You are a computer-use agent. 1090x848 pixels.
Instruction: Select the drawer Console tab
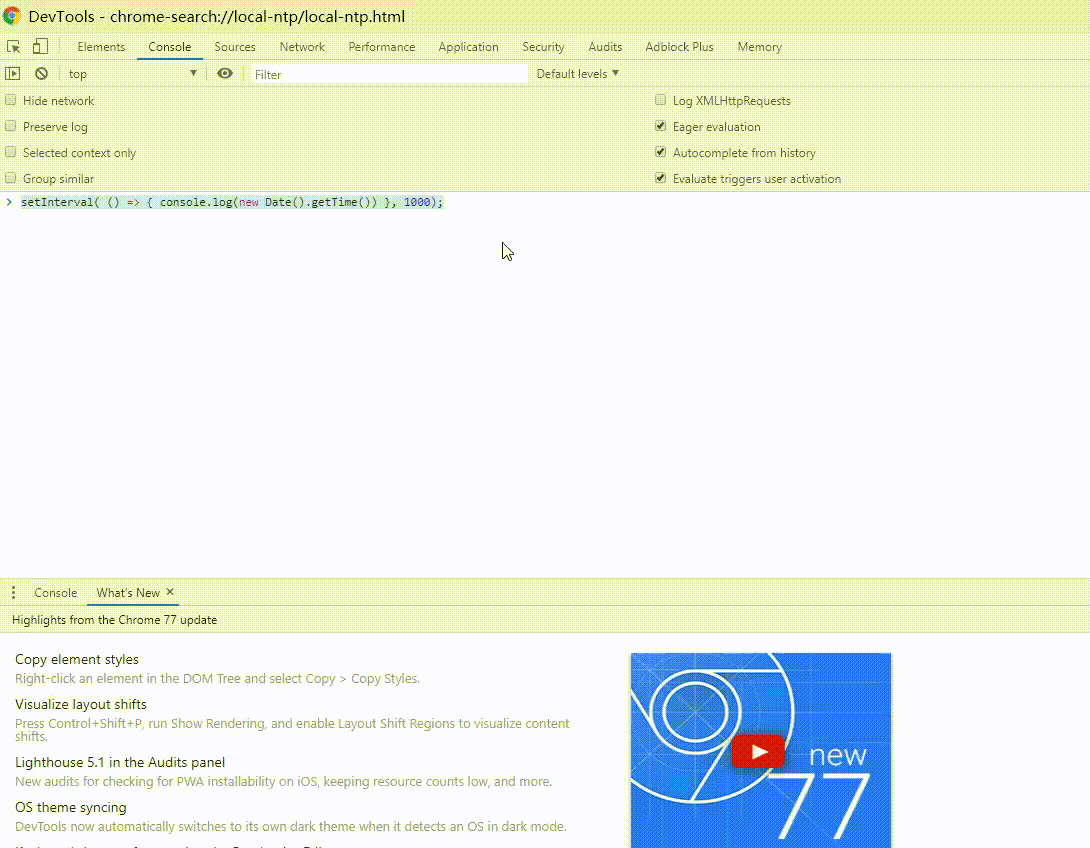(x=56, y=593)
